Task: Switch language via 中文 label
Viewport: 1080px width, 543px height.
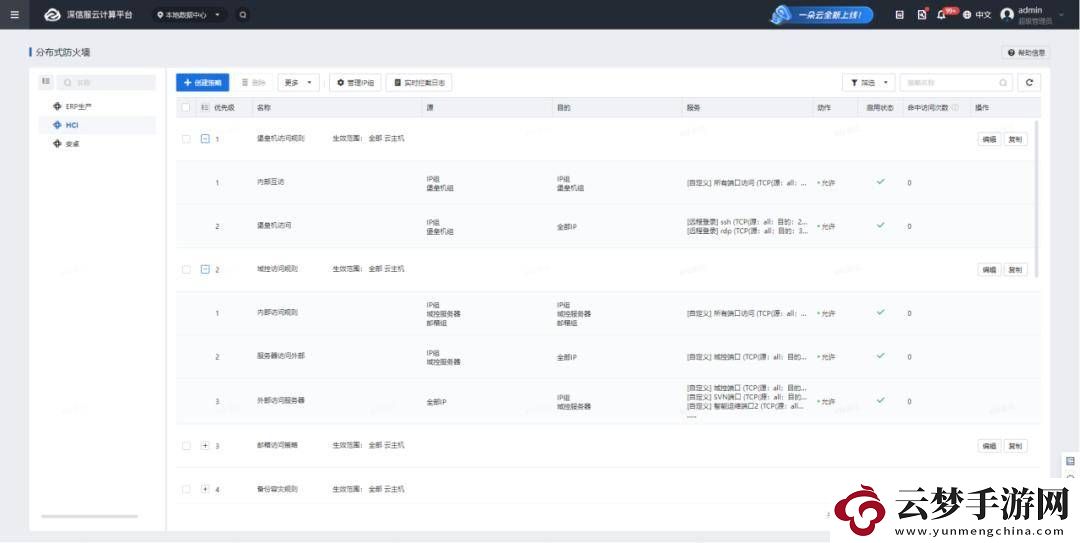Action: (x=983, y=14)
